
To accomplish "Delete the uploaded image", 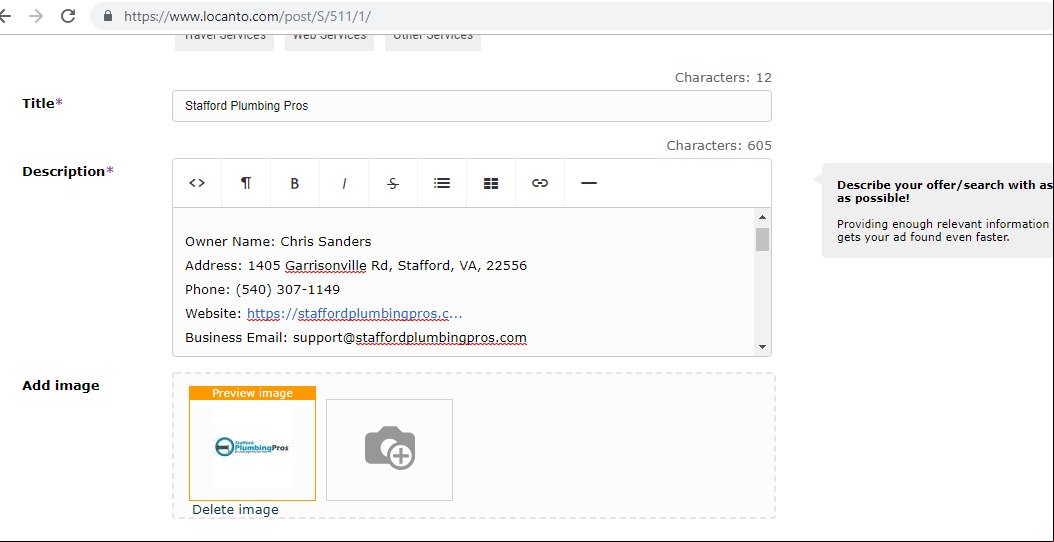I will pyautogui.click(x=235, y=510).
